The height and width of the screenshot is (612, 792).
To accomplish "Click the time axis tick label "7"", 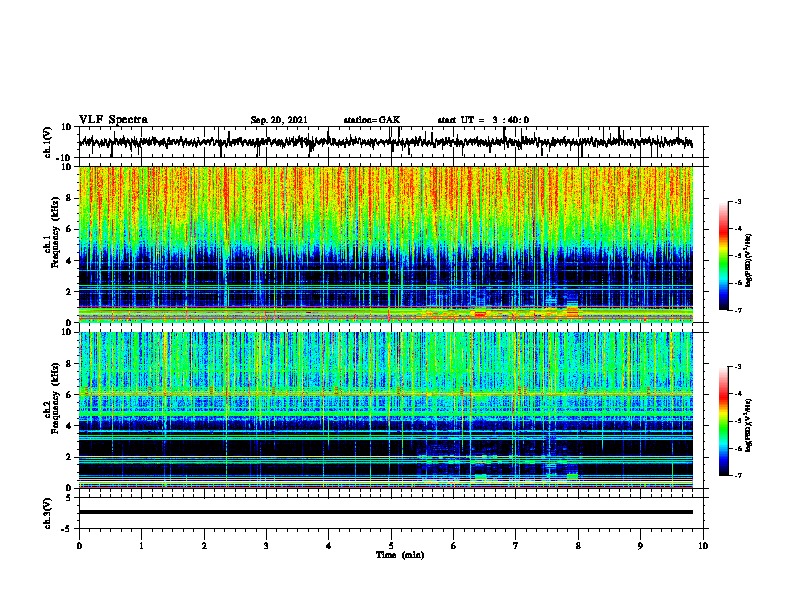I will (x=516, y=546).
